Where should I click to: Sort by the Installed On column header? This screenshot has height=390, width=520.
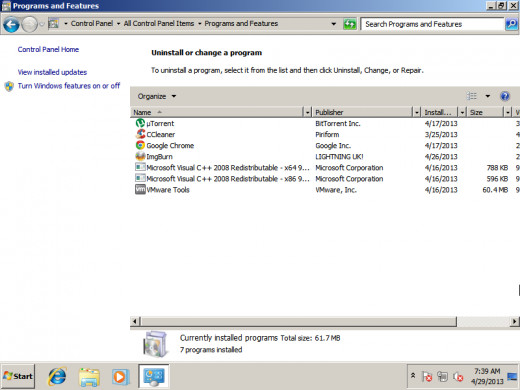tap(440, 112)
